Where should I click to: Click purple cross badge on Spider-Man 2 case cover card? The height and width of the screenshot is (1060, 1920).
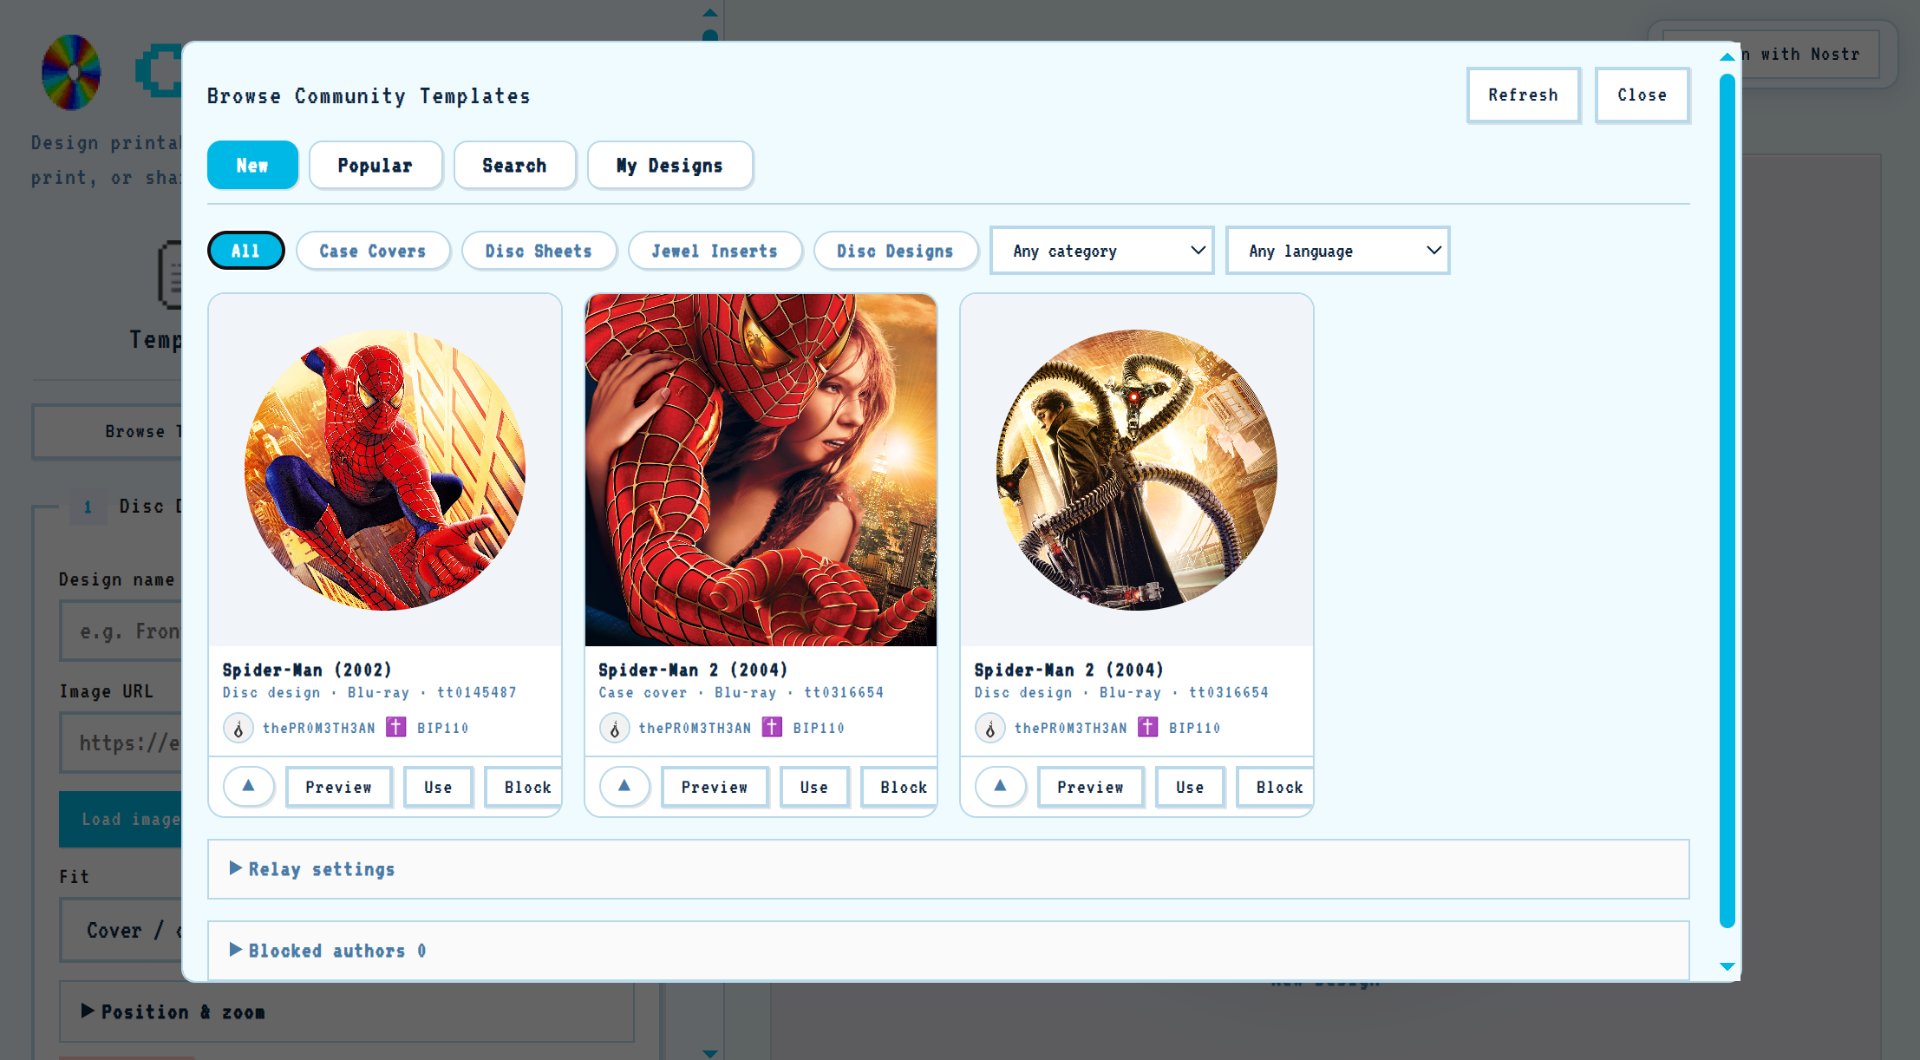coord(772,727)
